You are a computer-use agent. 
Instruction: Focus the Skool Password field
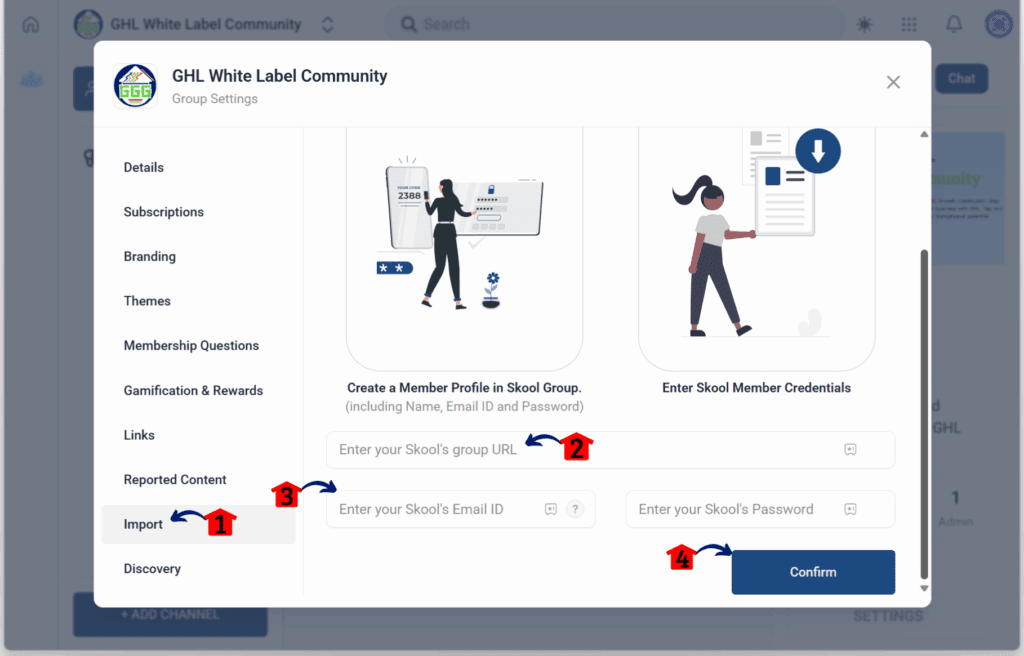pyautogui.click(x=760, y=509)
